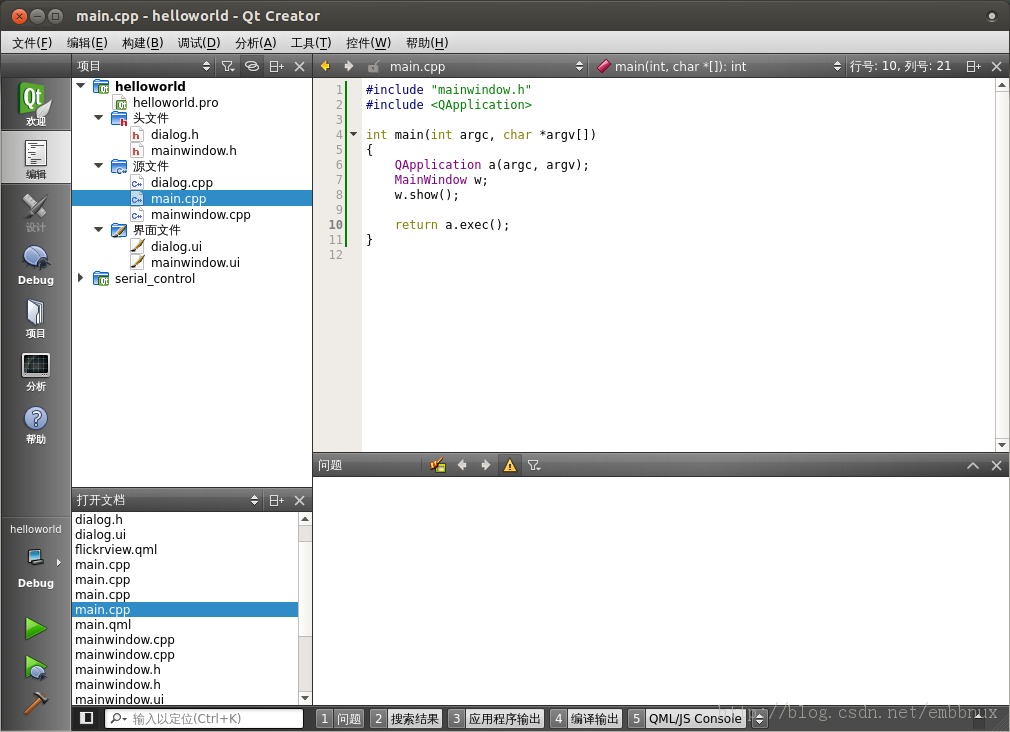Open the Analyze mode icon
This screenshot has height=732, width=1010.
(x=35, y=371)
